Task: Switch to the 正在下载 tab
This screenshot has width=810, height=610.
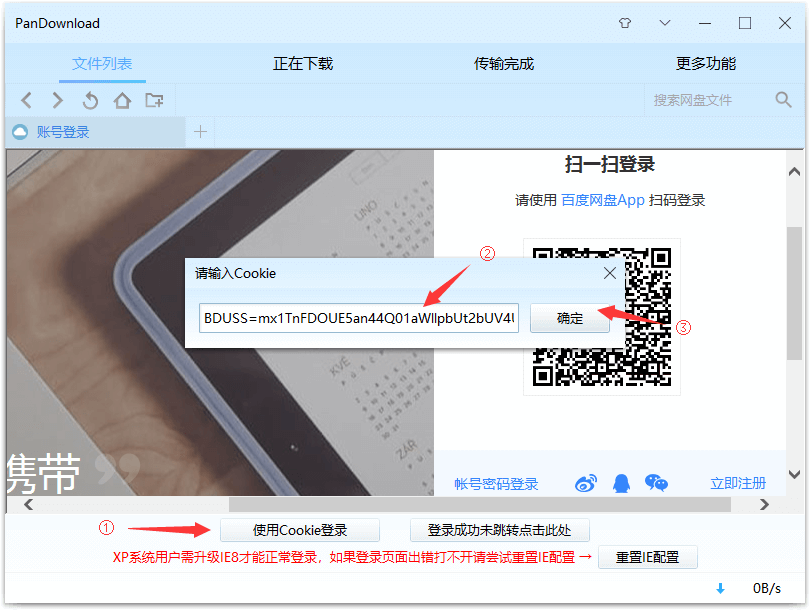Action: [302, 62]
